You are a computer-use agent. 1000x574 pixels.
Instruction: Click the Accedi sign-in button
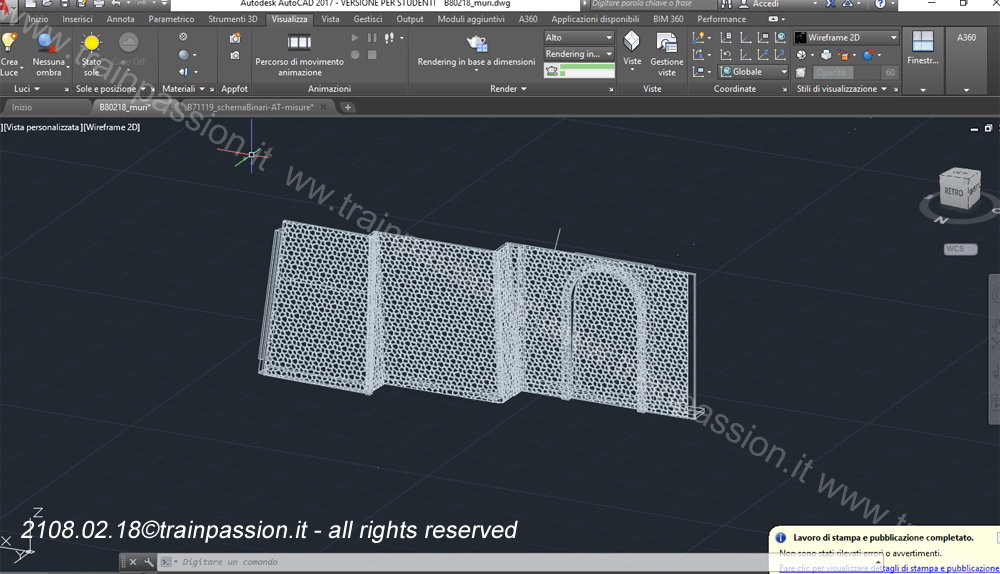[766, 4]
